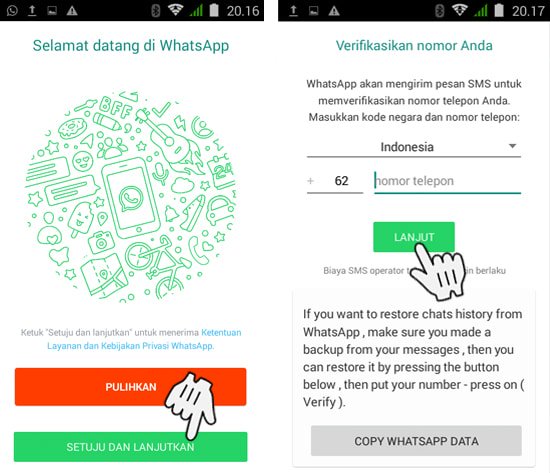
Task: Tap the upload arrow icon on left phone
Action: pyautogui.click(x=32, y=11)
